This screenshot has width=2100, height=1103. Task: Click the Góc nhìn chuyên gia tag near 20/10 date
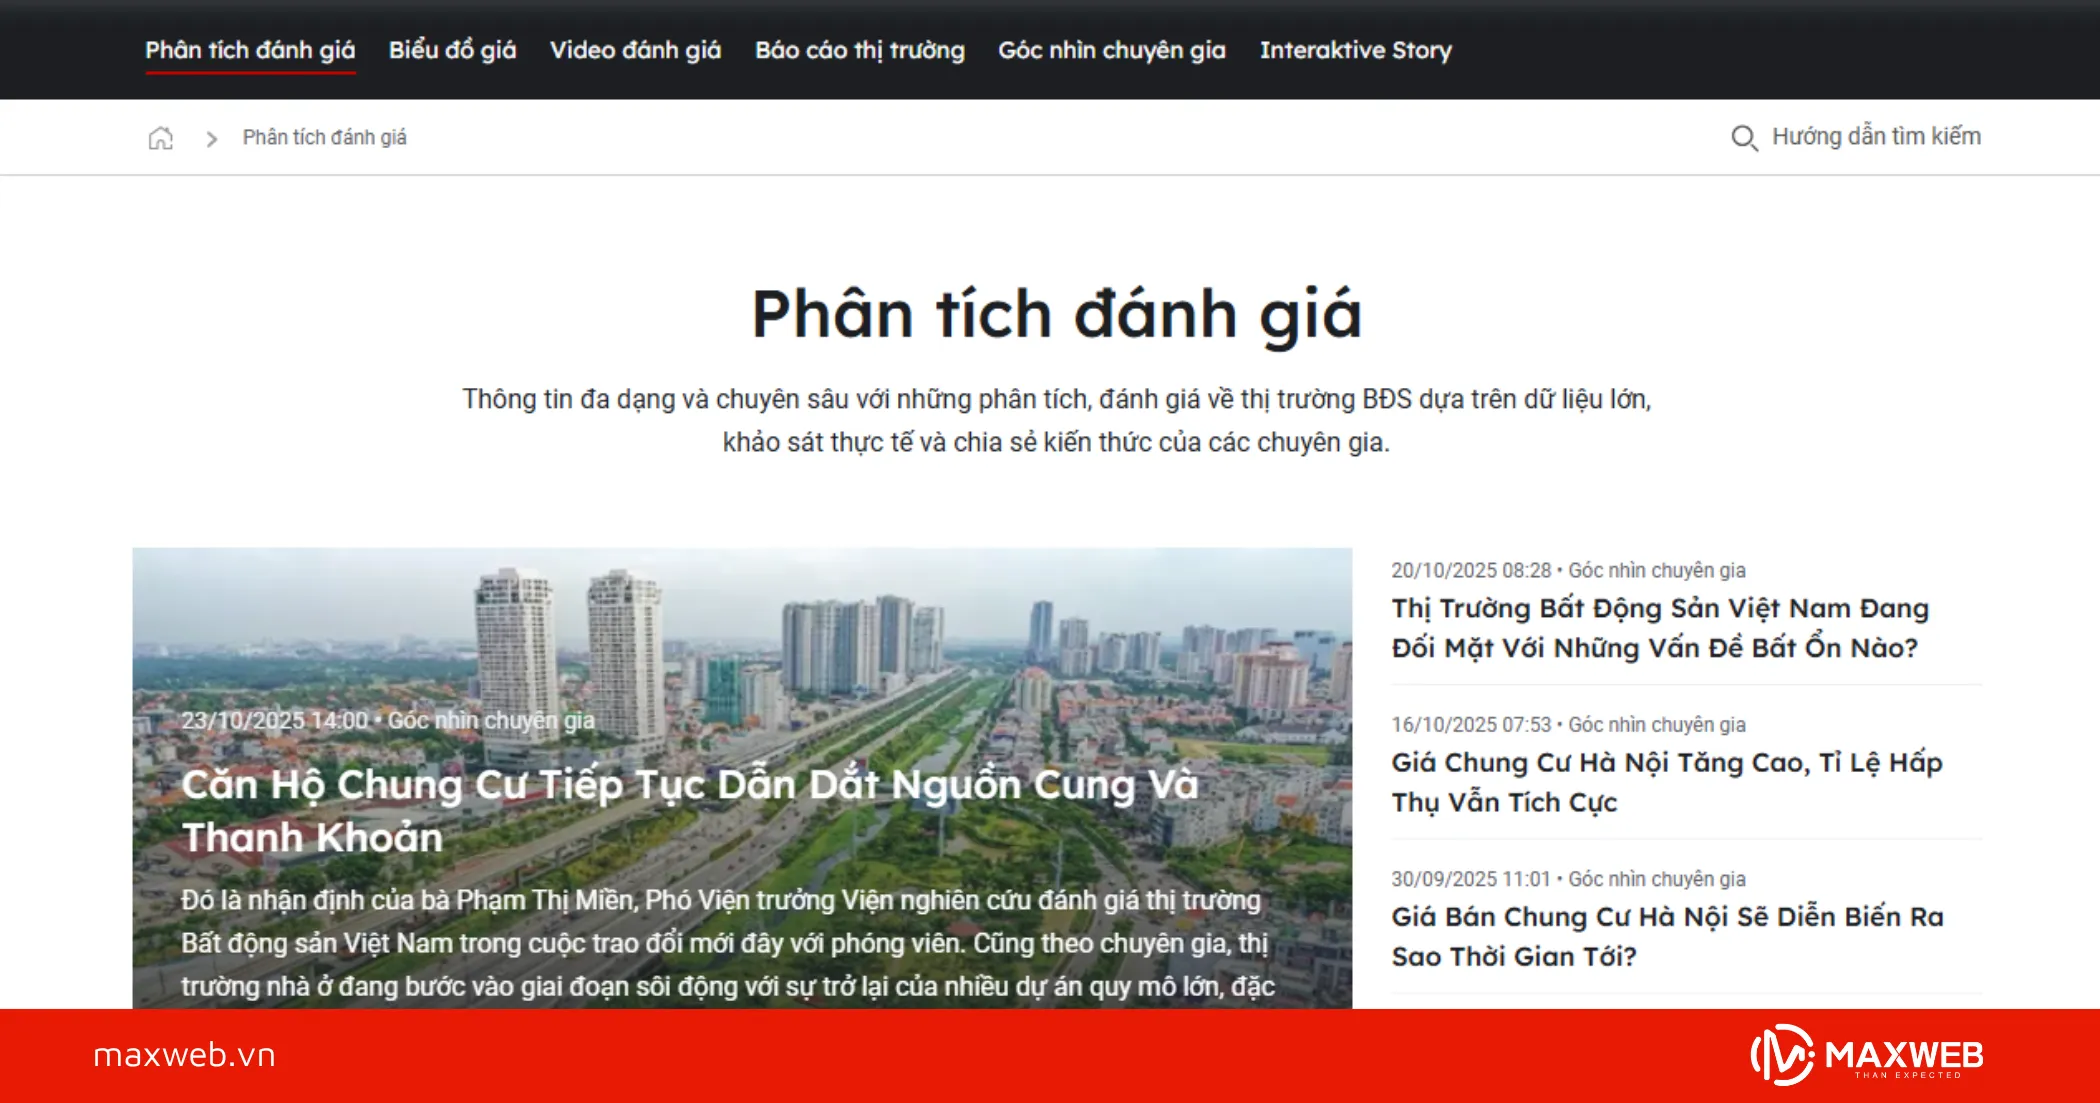click(1657, 570)
